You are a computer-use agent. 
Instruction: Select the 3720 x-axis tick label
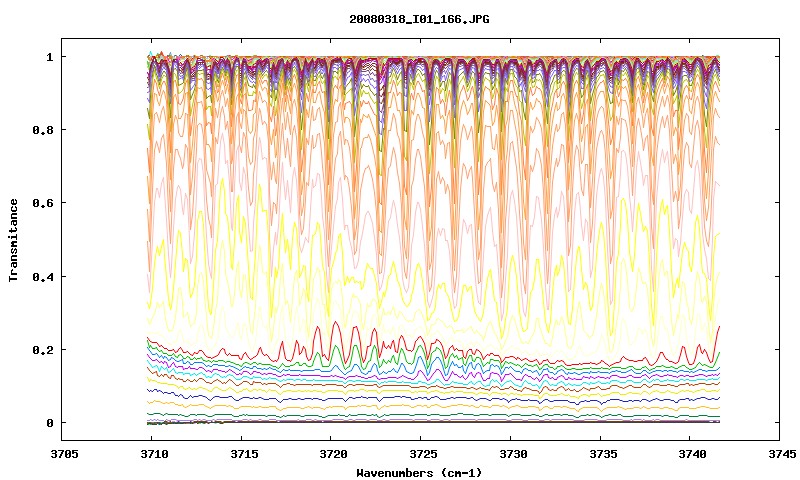334,454
